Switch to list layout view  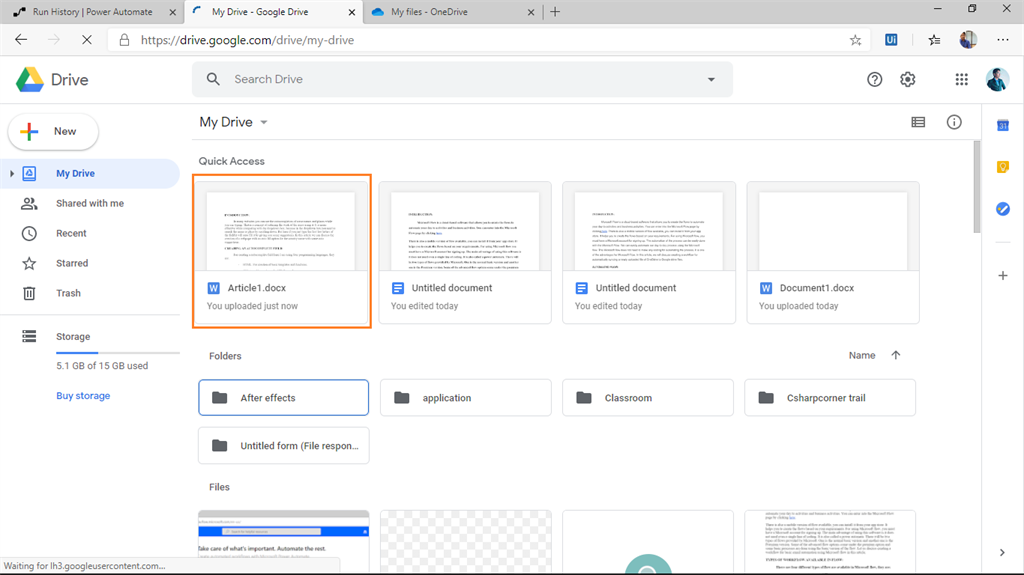click(918, 122)
